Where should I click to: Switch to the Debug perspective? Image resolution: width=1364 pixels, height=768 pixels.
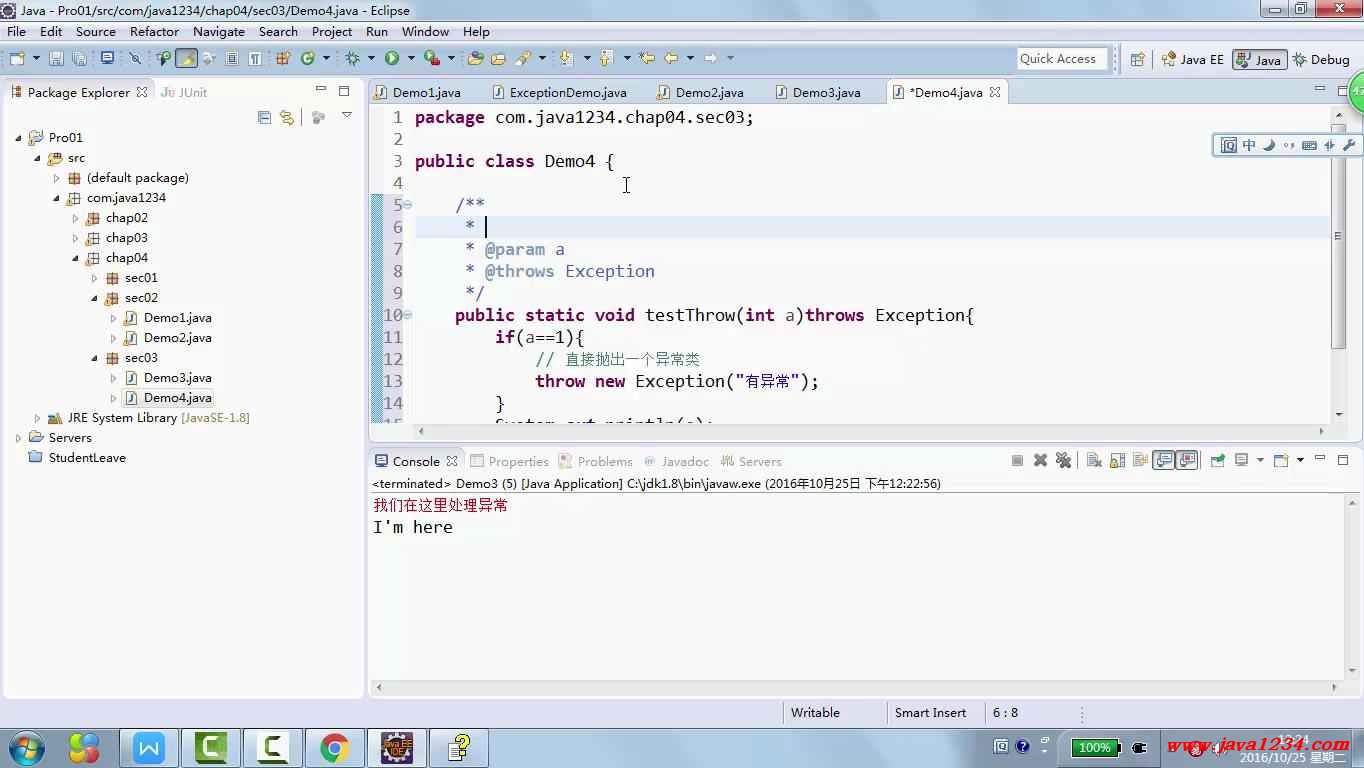pyautogui.click(x=1321, y=59)
